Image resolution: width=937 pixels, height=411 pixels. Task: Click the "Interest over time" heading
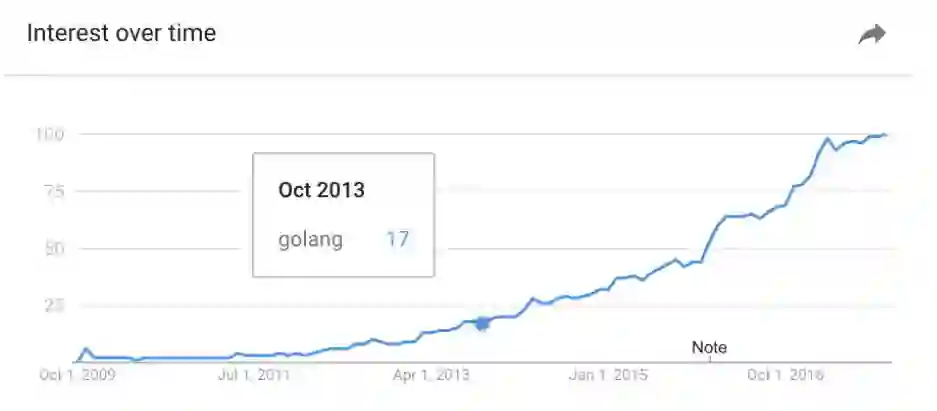tap(121, 33)
